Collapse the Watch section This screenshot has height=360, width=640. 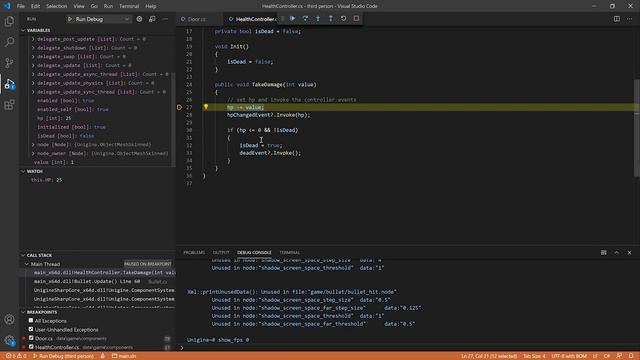tap(23, 171)
